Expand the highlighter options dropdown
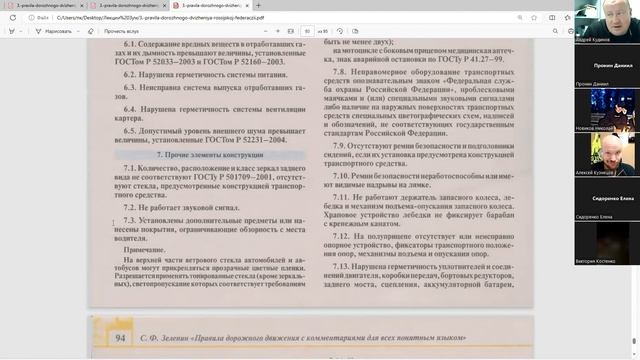This screenshot has height=360, width=640. point(21,31)
